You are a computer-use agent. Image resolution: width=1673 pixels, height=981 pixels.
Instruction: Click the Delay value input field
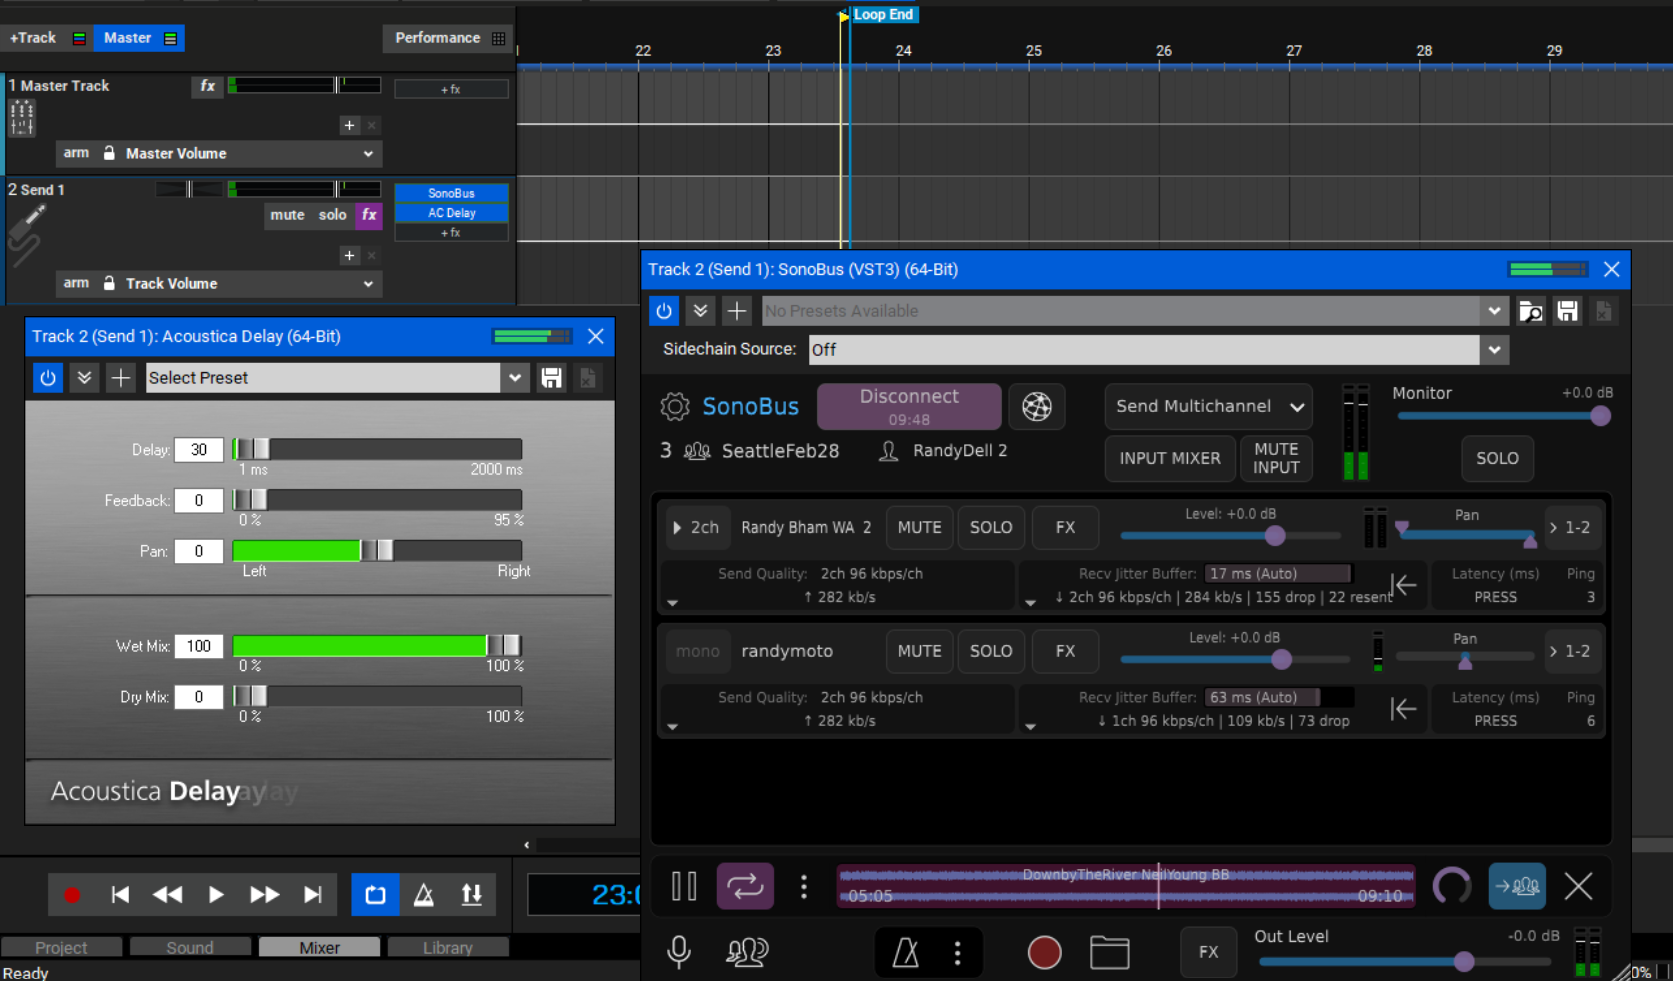click(198, 450)
